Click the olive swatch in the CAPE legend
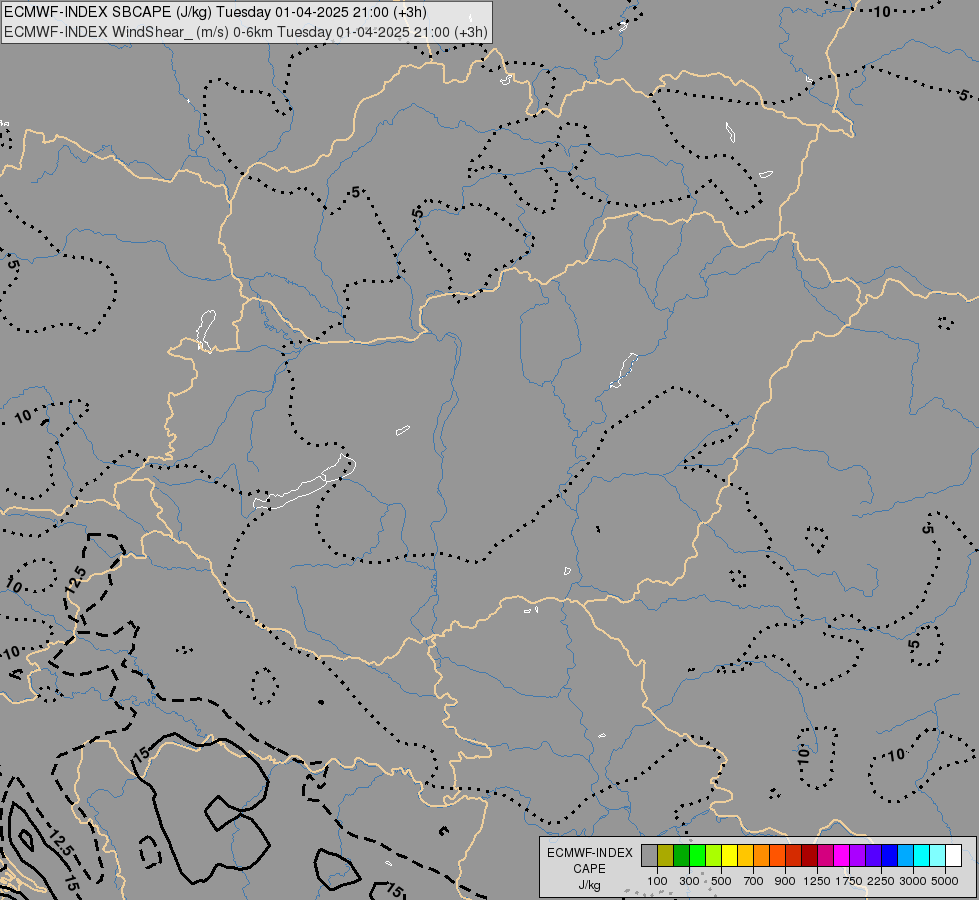Screen dimensions: 979x900 [666, 856]
